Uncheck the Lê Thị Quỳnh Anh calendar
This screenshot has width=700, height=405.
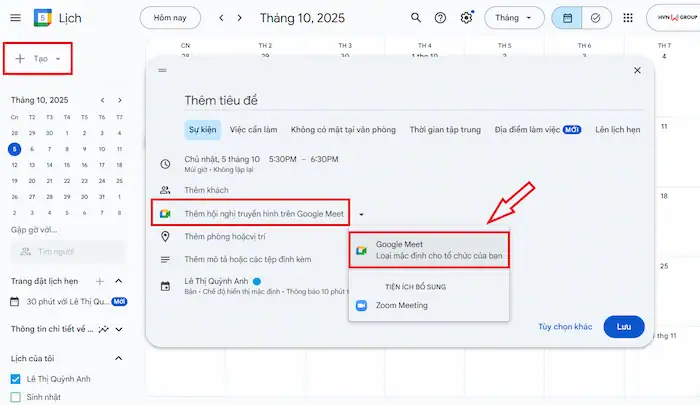pos(15,379)
